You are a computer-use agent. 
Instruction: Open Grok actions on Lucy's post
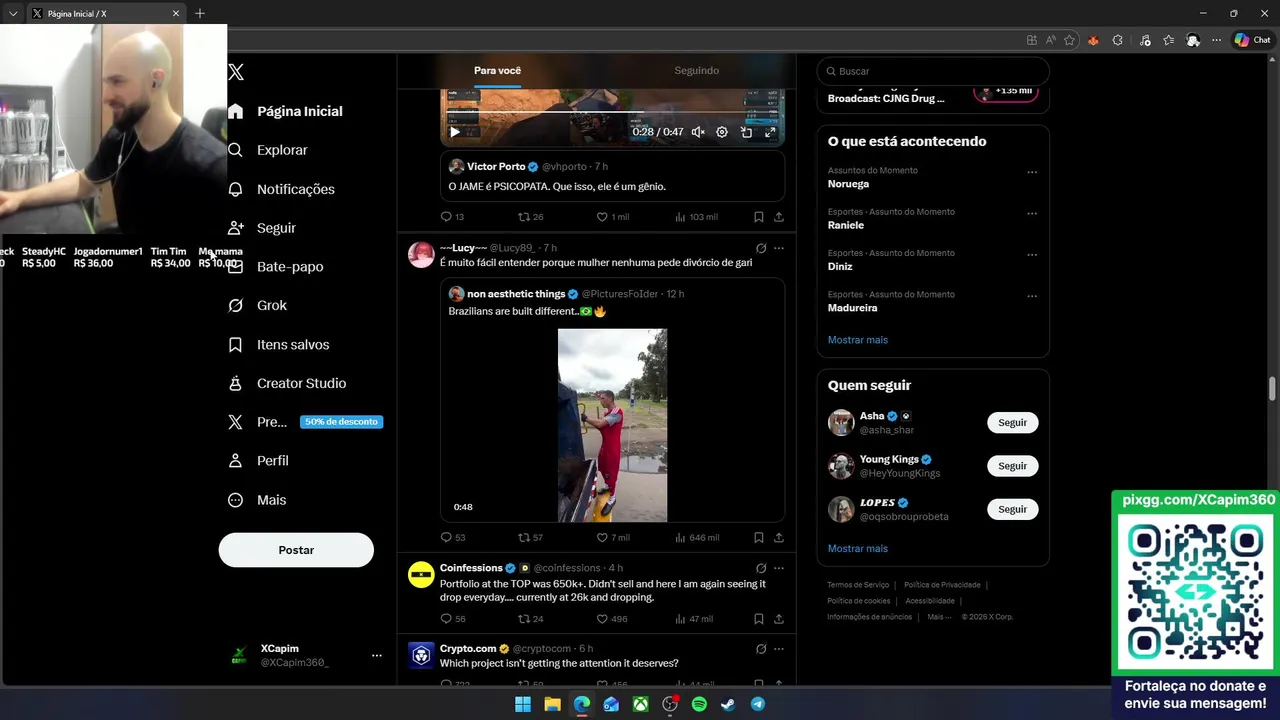pos(761,248)
